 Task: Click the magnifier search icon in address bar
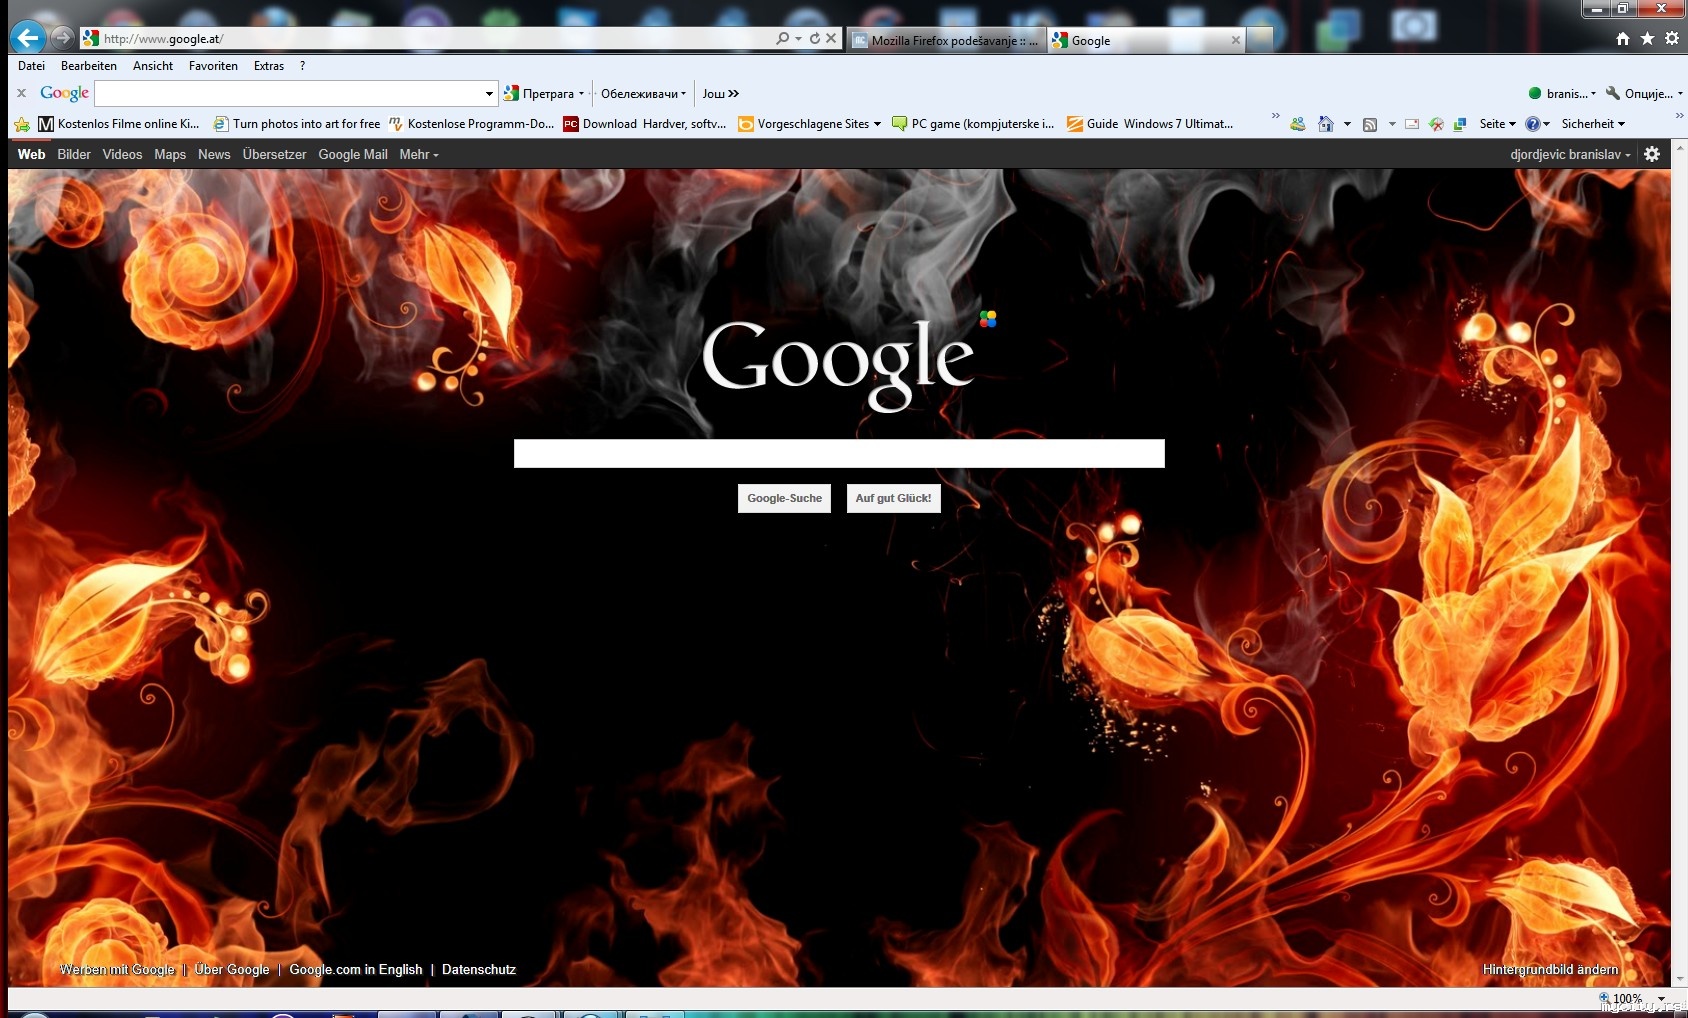point(782,38)
